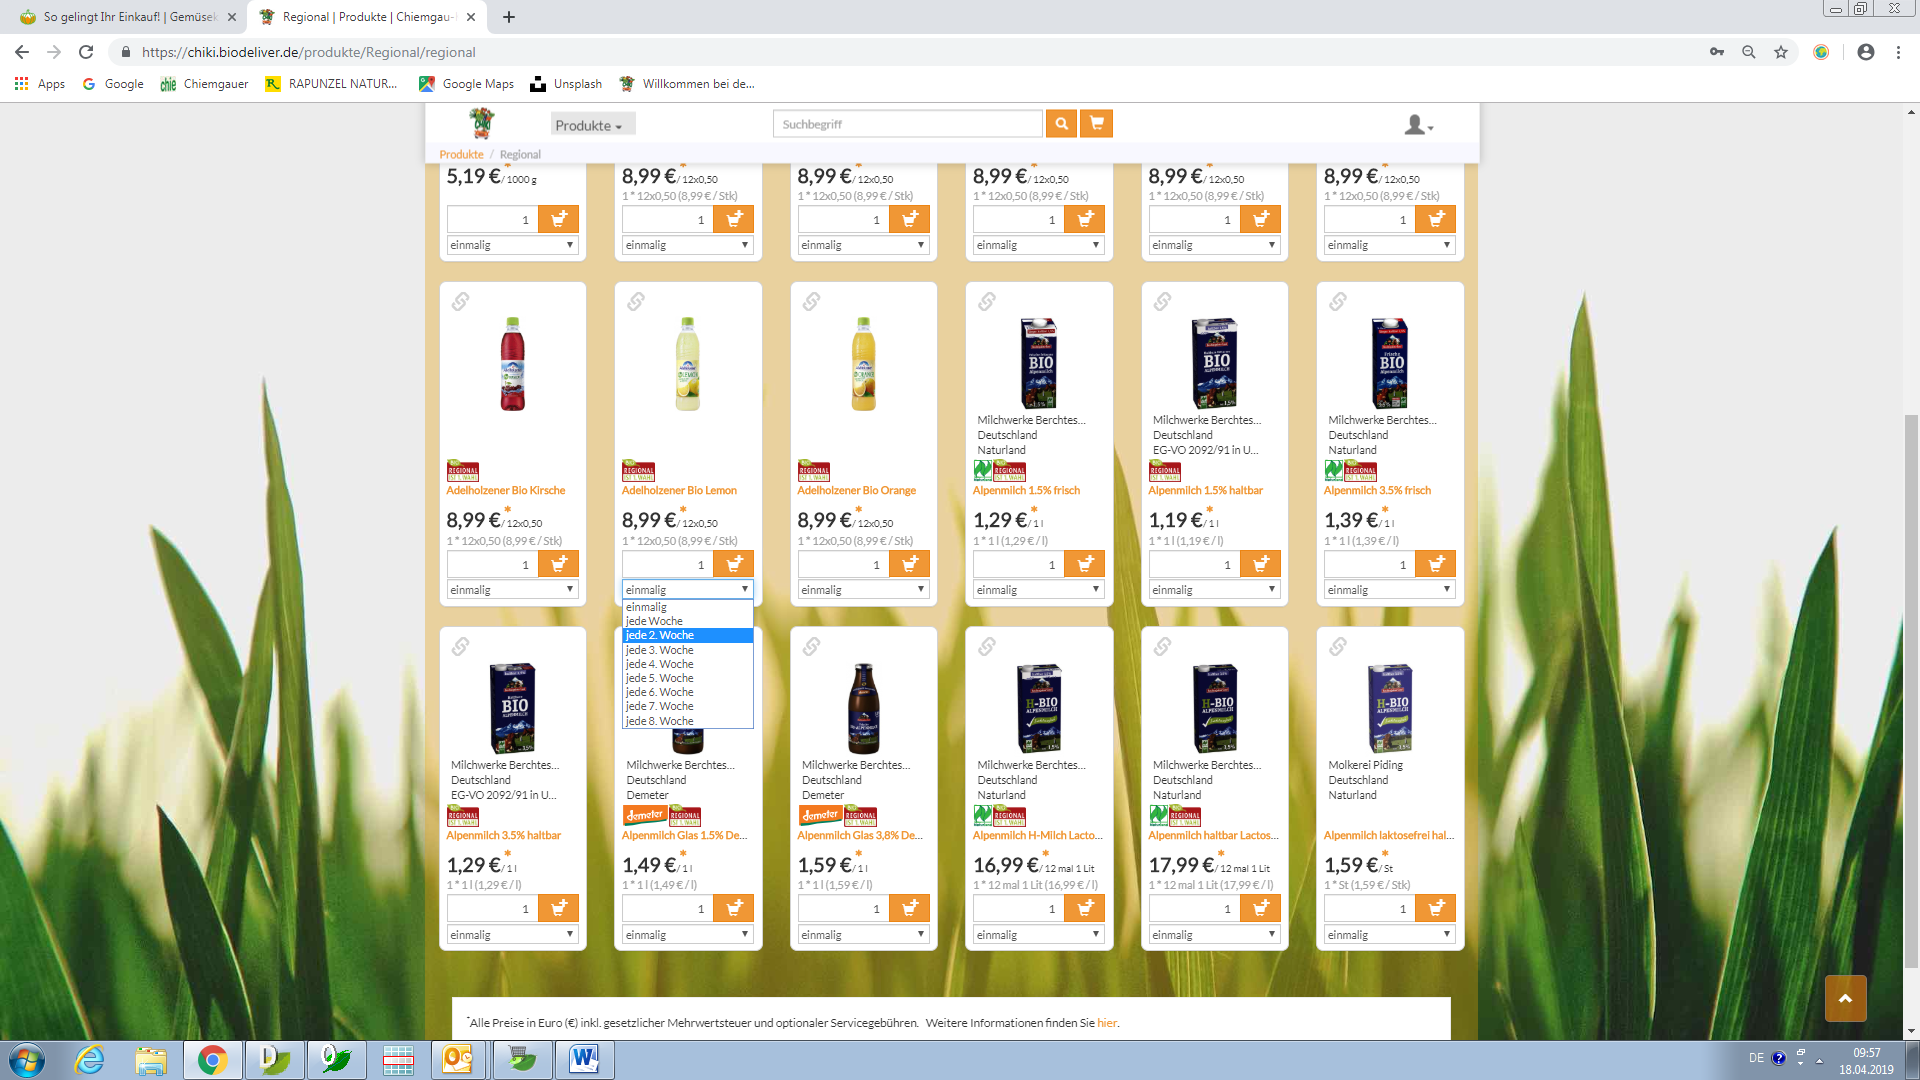Click link icon on Adelholzener Bio Kirsche card
The image size is (1920, 1080).
click(x=460, y=301)
